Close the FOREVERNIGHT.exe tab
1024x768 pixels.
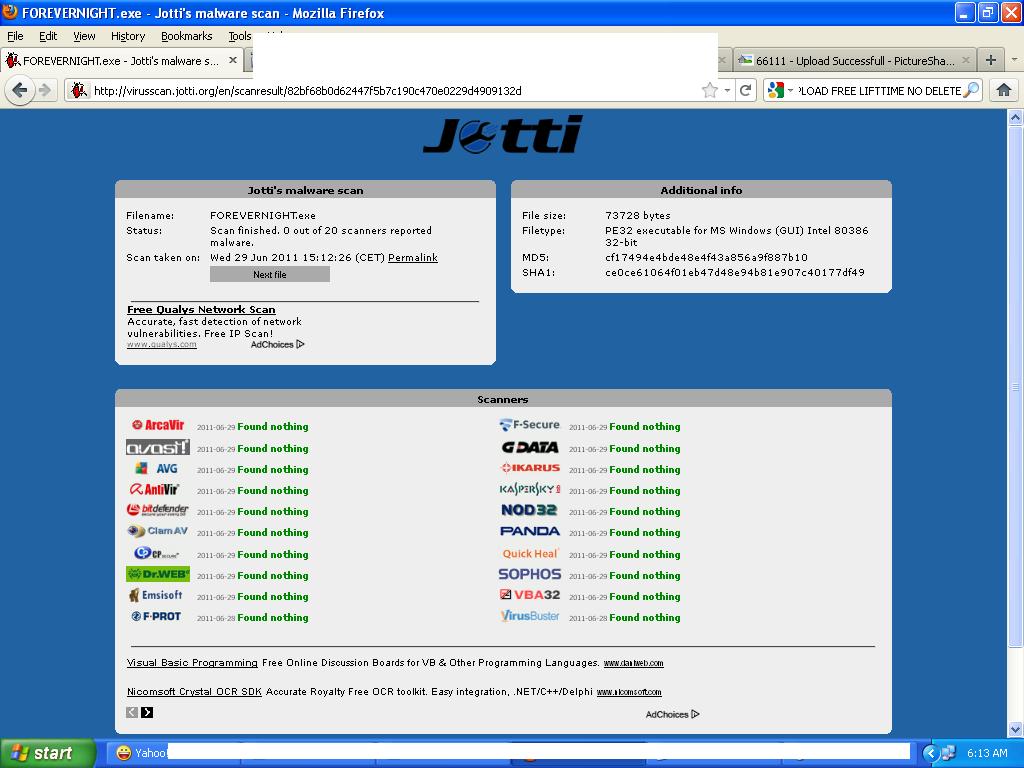[x=232, y=60]
